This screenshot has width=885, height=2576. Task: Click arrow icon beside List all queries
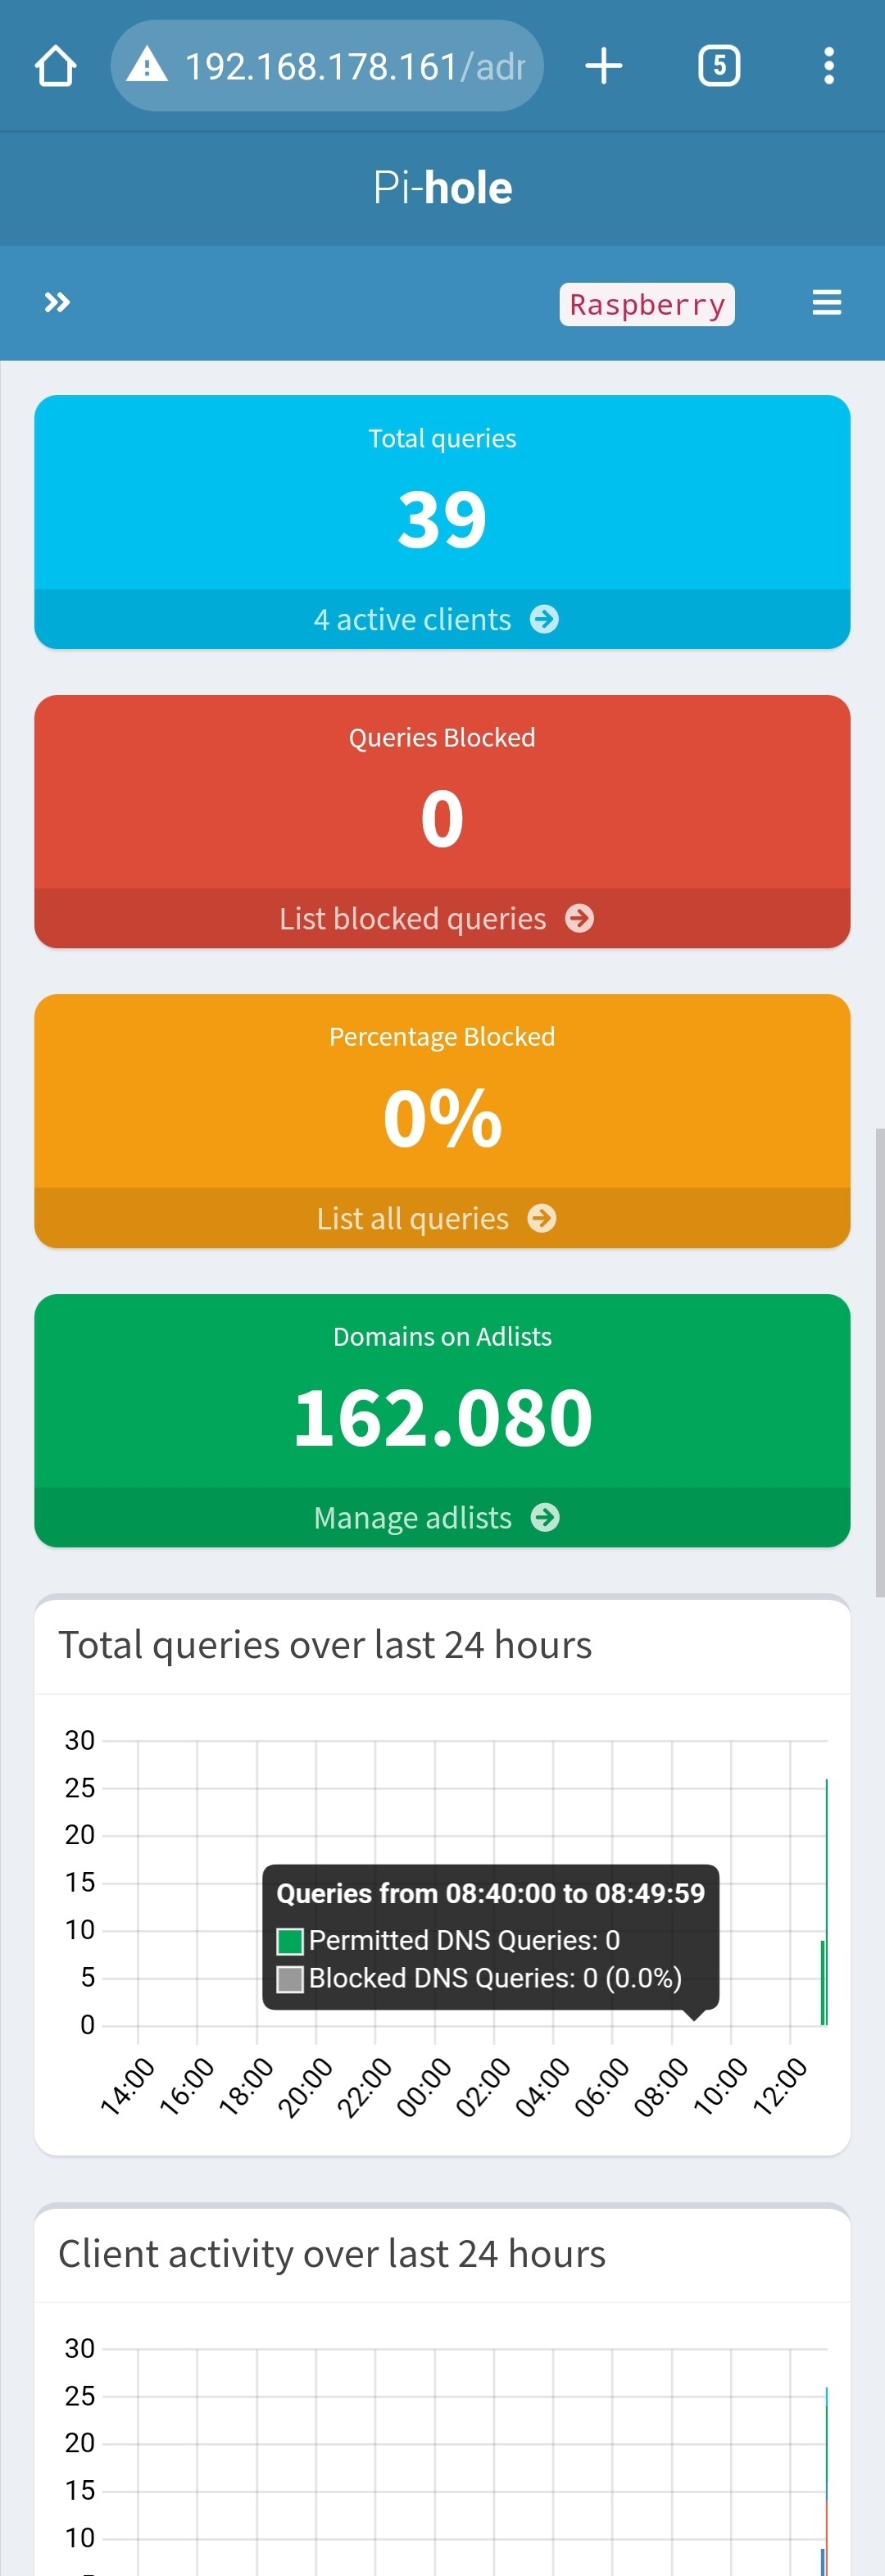(542, 1219)
